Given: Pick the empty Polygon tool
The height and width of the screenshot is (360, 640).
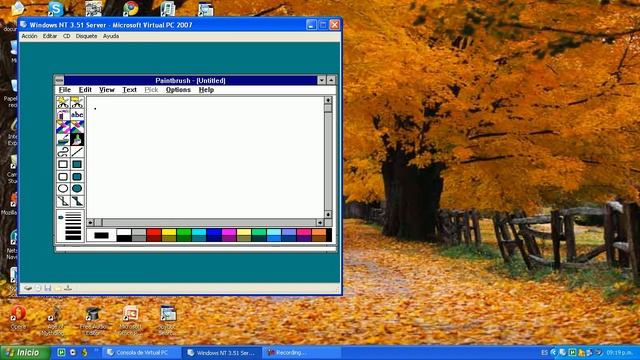Looking at the screenshot, I should 63,201.
